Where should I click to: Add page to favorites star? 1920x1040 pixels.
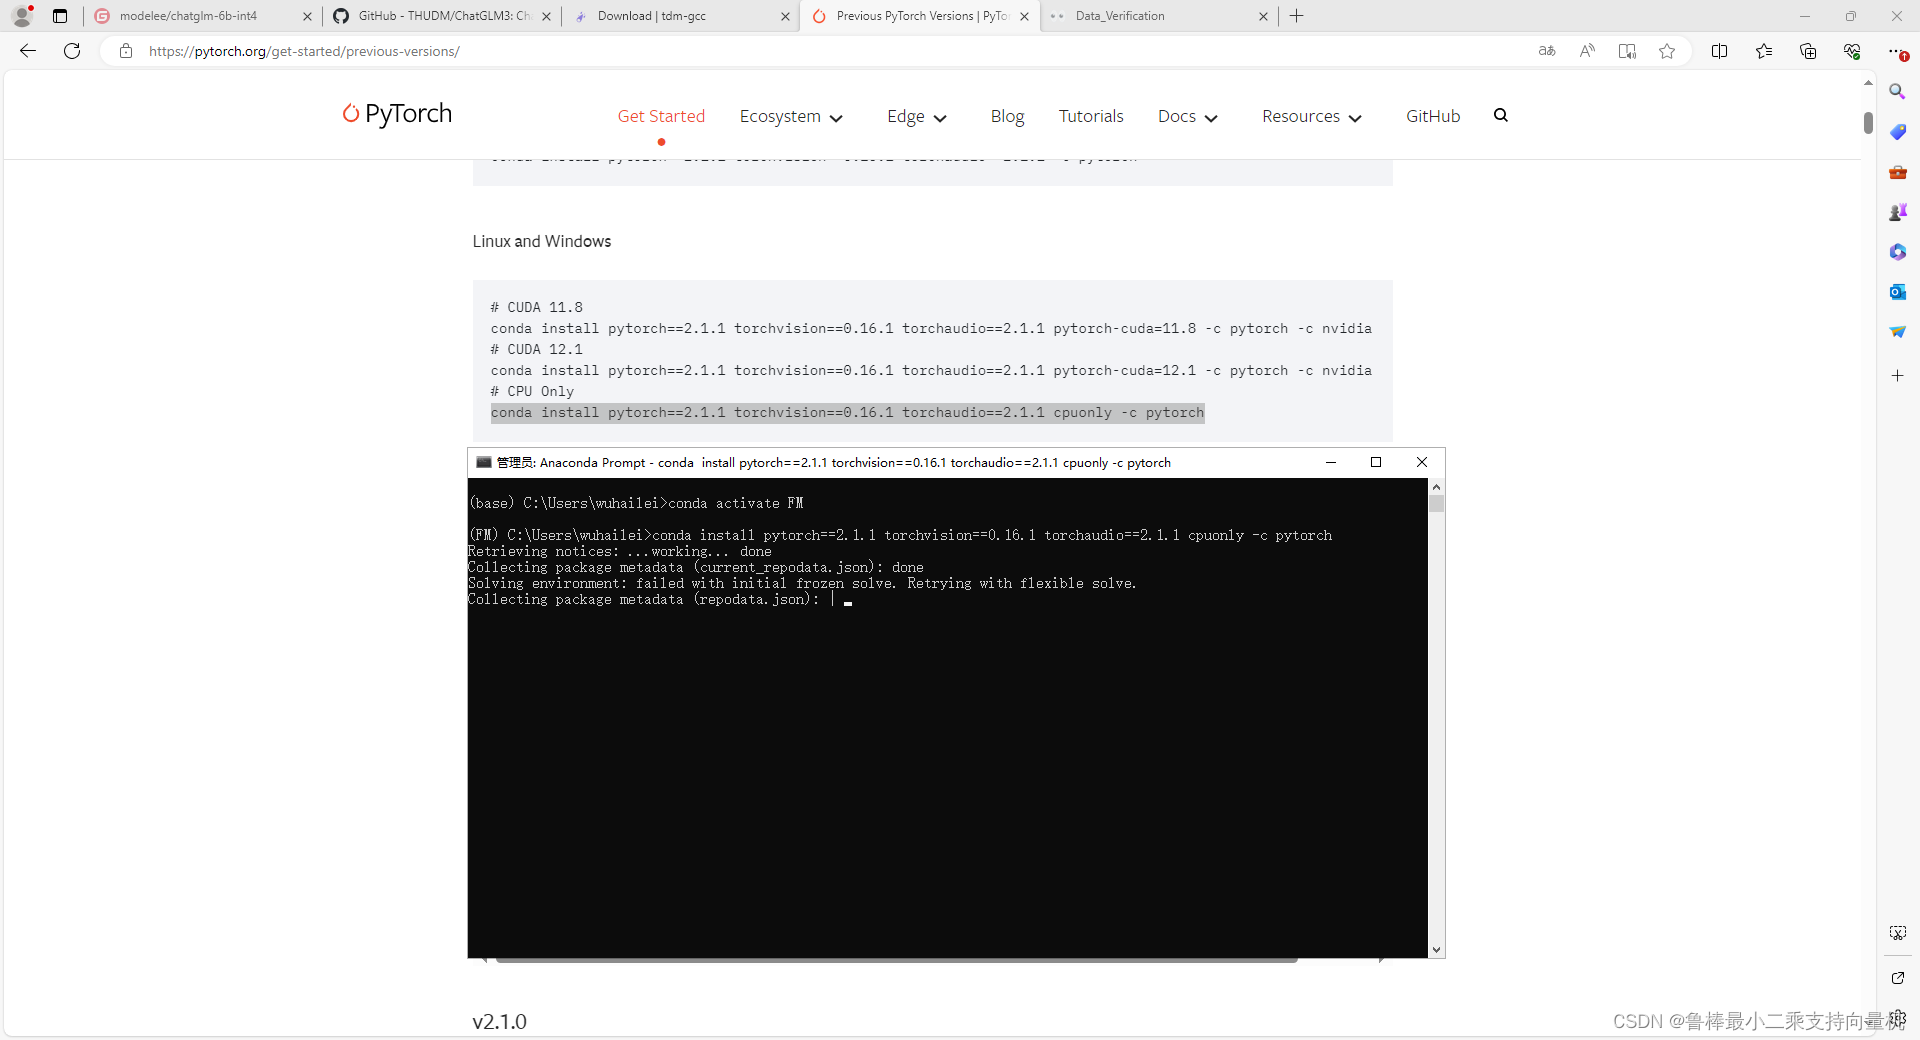coord(1667,51)
